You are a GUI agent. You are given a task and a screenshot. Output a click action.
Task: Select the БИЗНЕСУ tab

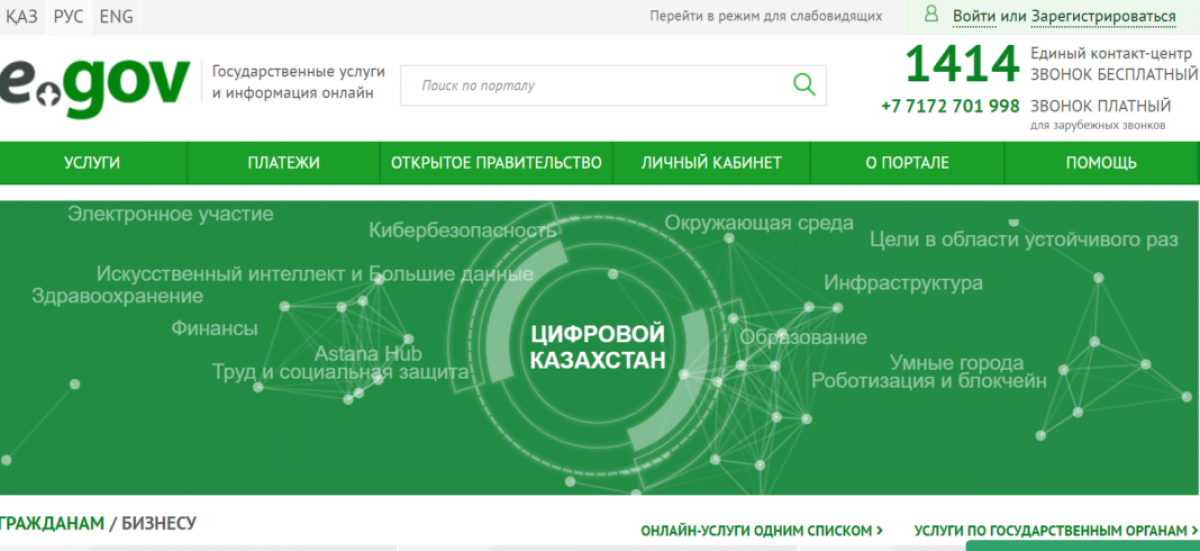(x=159, y=523)
